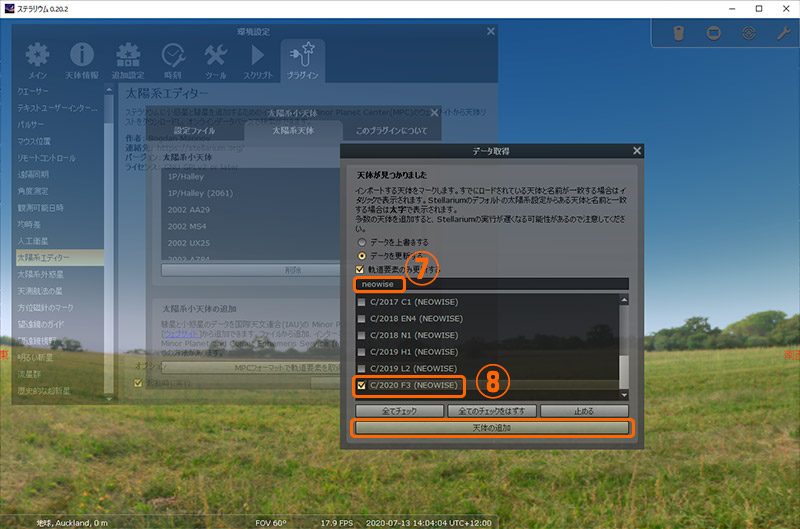This screenshot has height=529, width=800.
Task: Click the neowise search field
Action: (x=492, y=284)
